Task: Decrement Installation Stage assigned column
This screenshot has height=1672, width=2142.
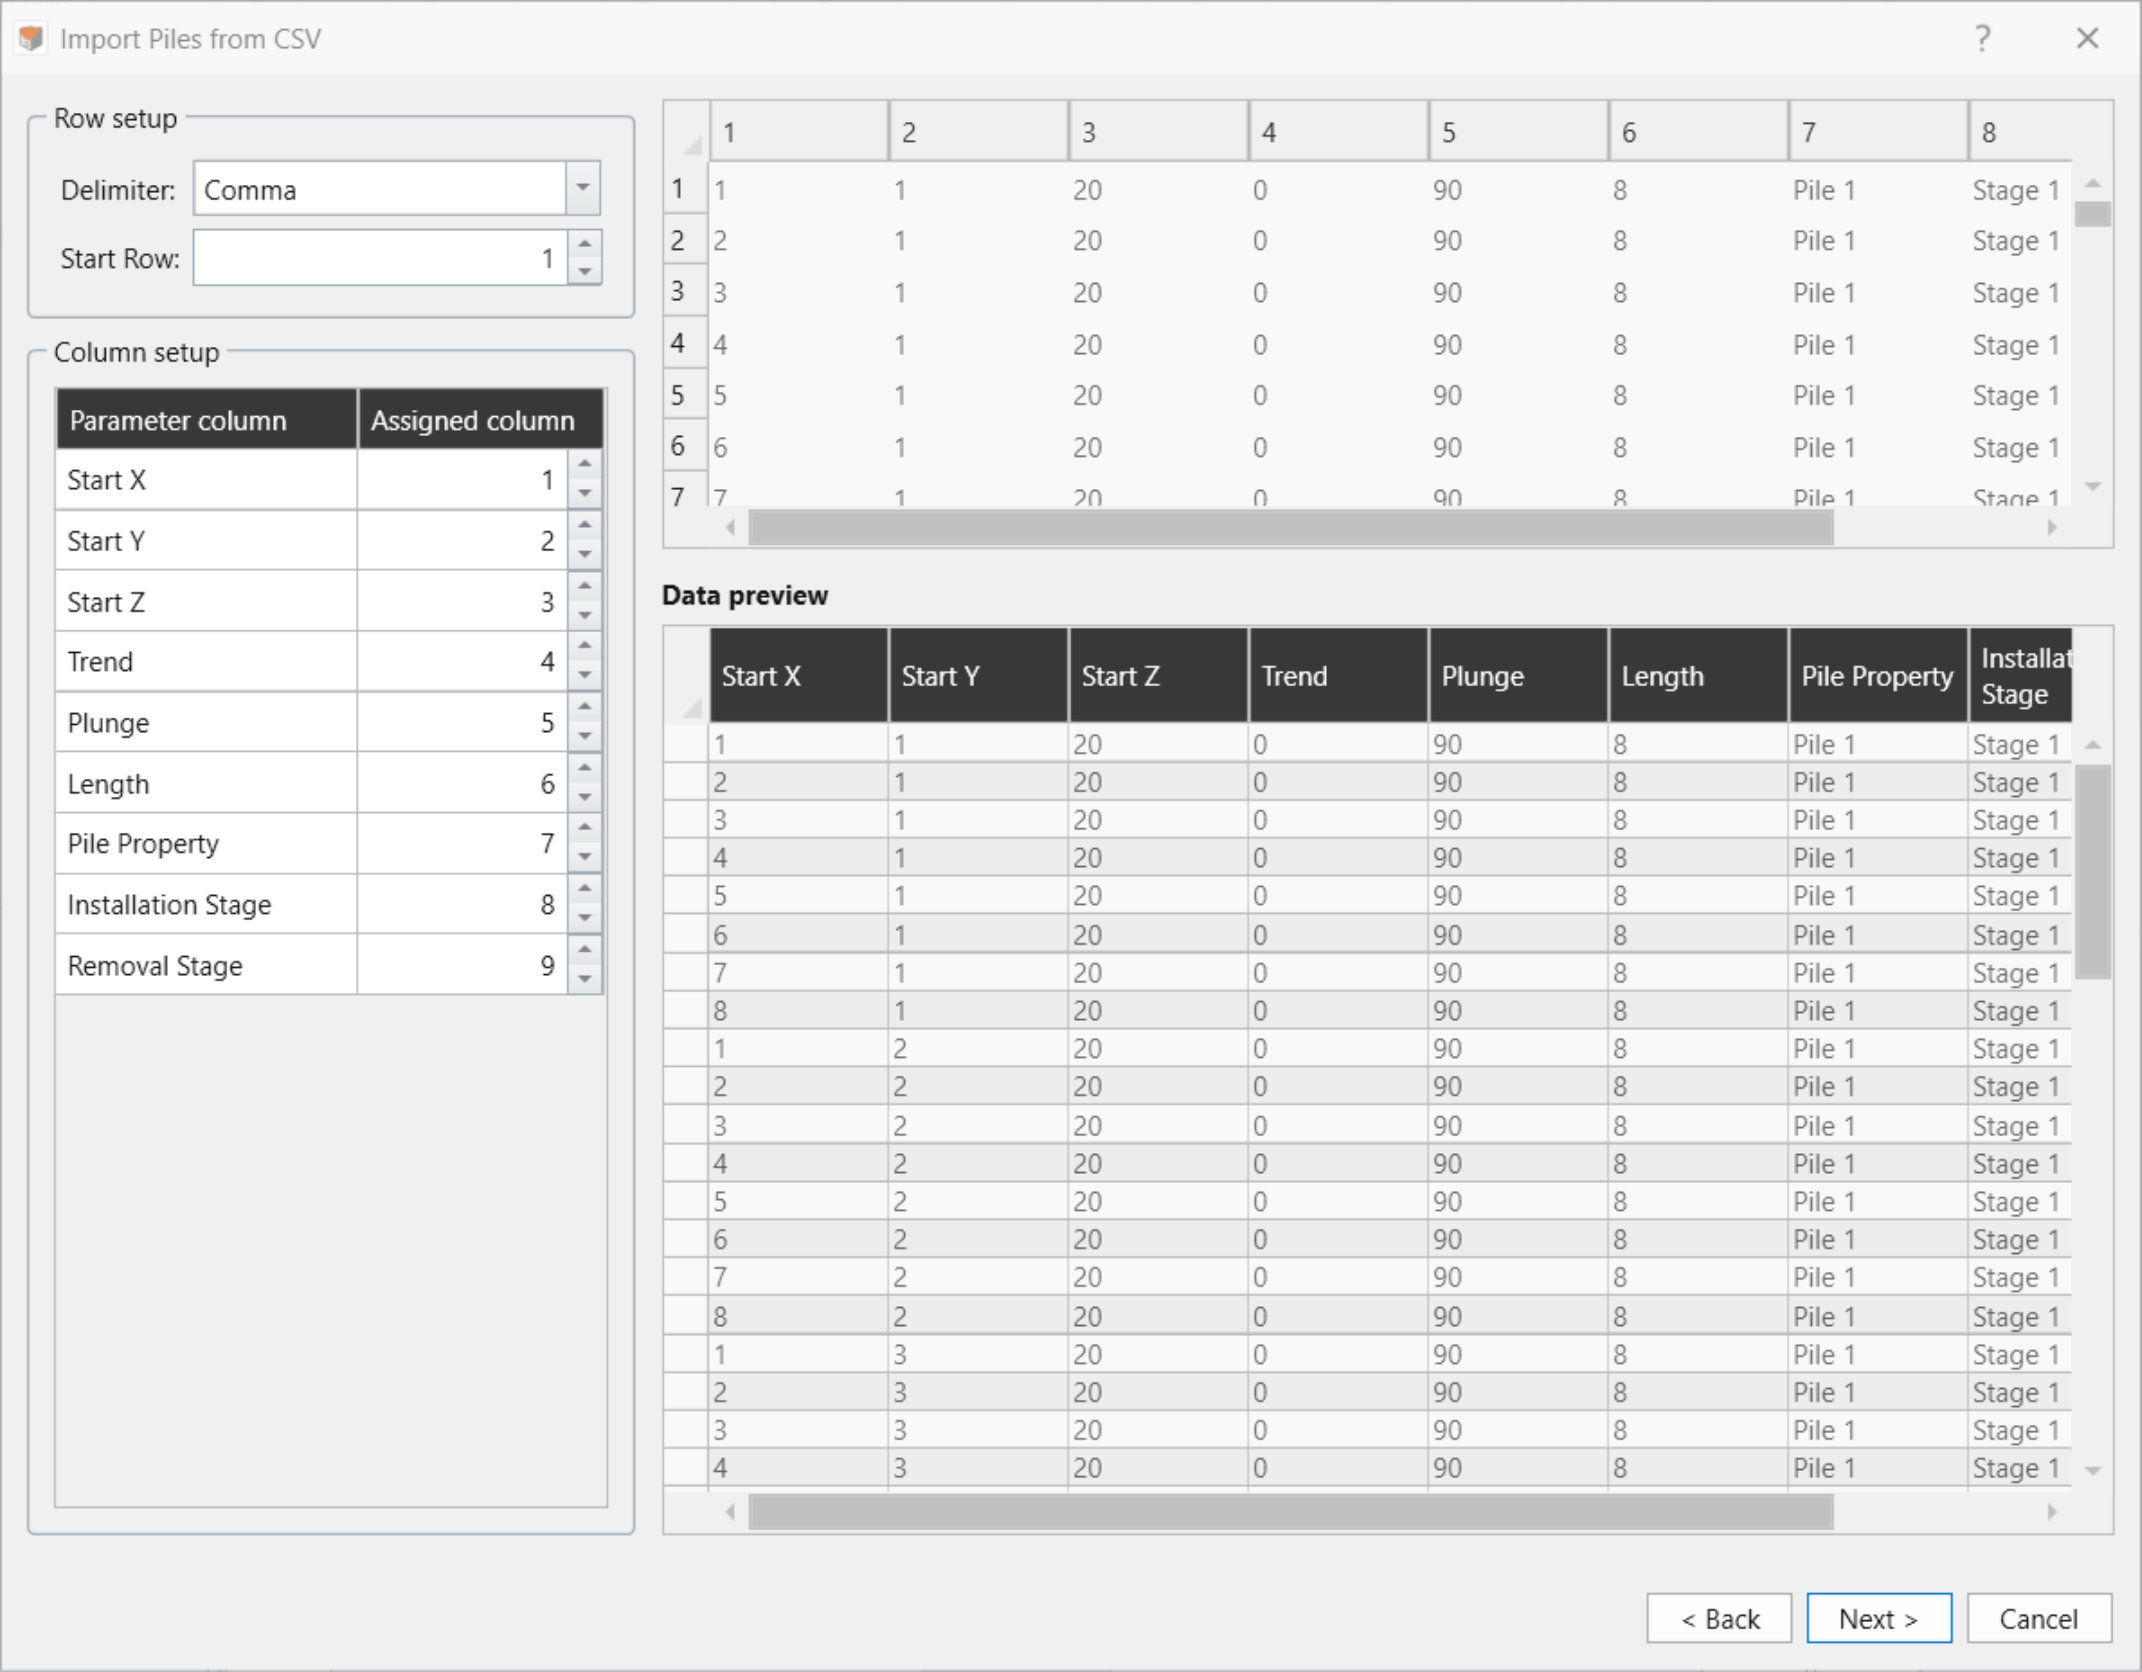Action: [585, 919]
